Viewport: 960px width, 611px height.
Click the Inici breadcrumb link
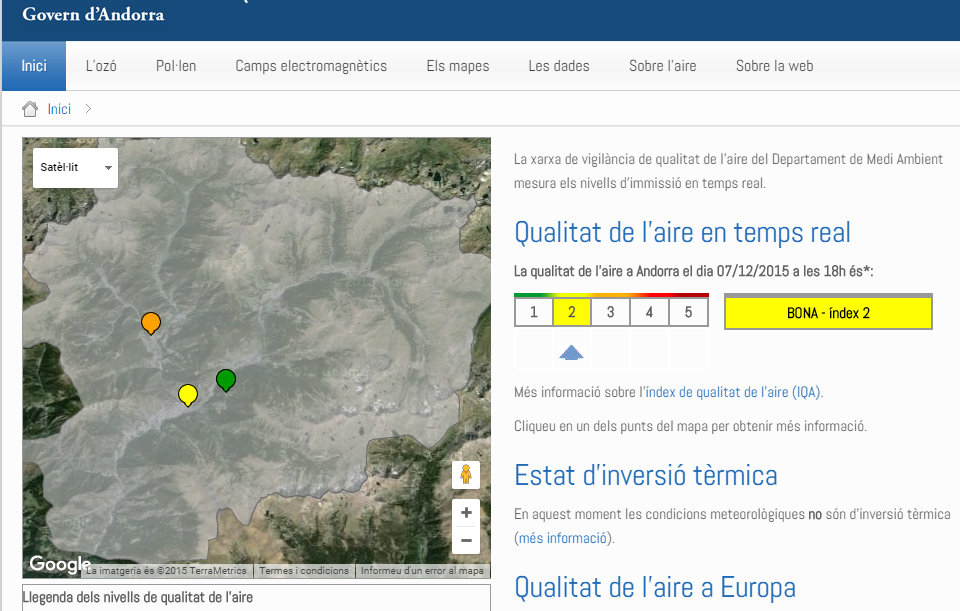pos(59,109)
